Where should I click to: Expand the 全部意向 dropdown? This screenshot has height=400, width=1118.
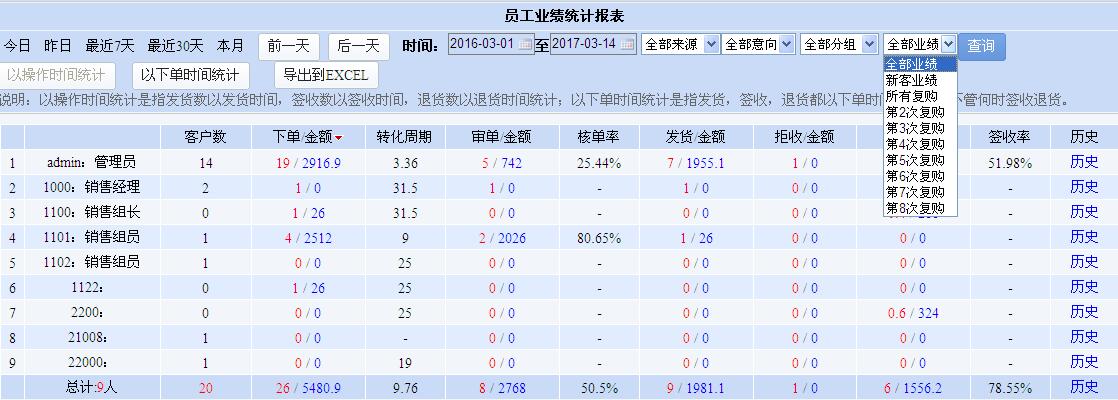(x=758, y=45)
